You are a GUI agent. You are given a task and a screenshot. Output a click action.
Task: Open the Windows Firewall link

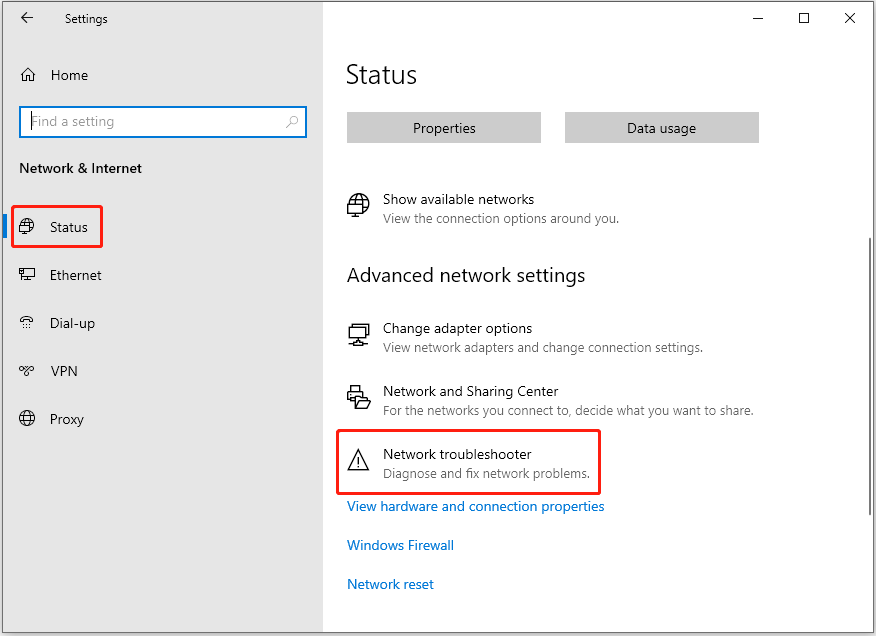(400, 545)
